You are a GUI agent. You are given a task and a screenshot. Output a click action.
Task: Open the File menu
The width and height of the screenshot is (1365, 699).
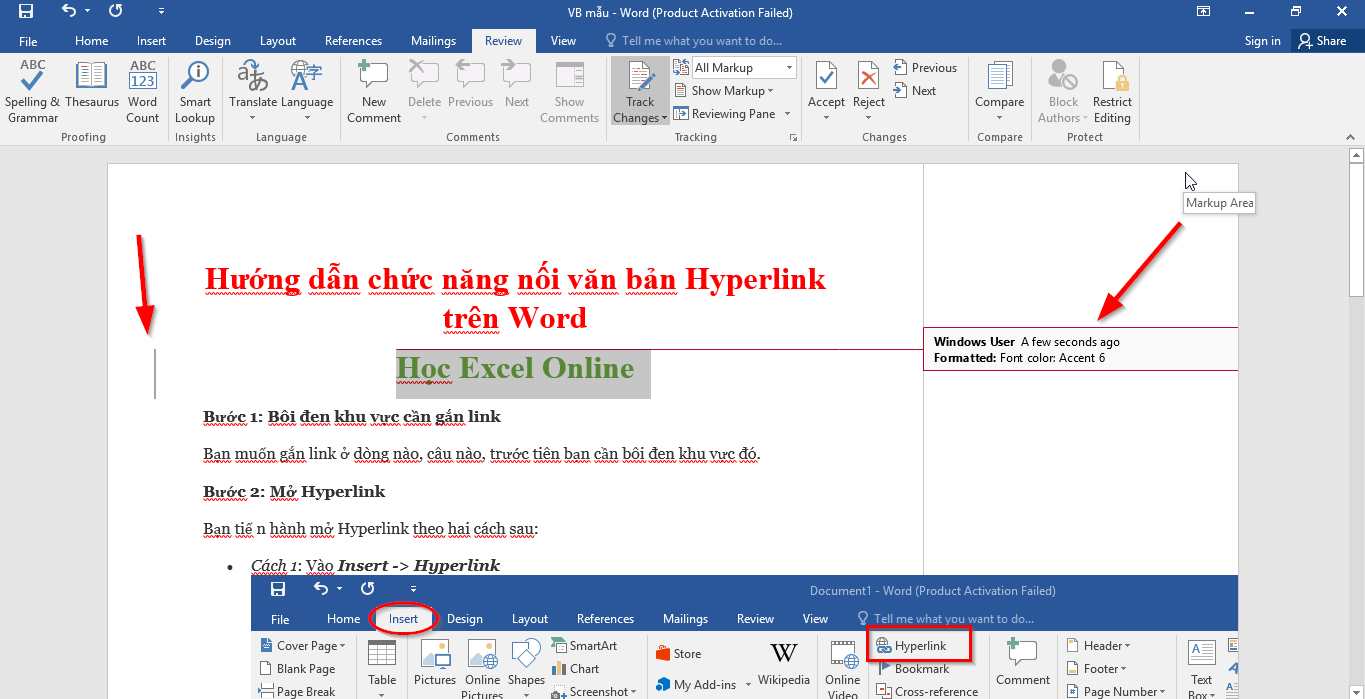click(x=28, y=41)
